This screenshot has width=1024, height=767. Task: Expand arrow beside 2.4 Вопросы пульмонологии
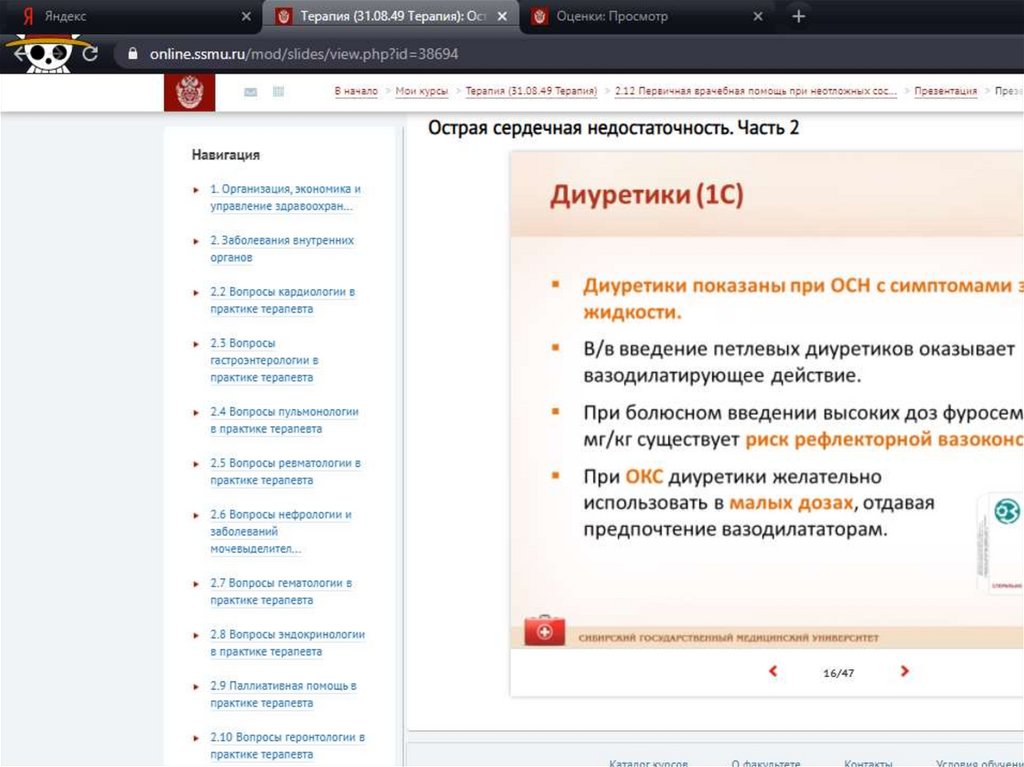click(196, 413)
